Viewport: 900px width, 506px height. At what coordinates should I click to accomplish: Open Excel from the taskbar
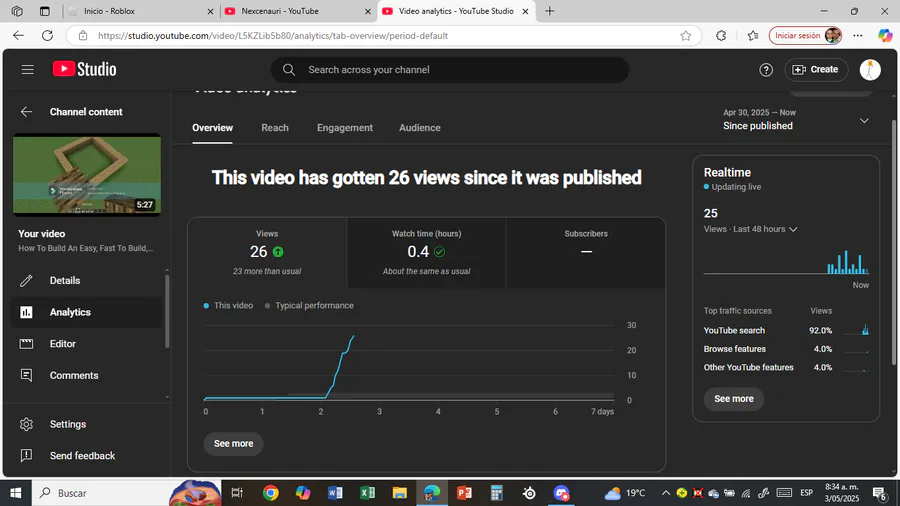click(x=367, y=493)
